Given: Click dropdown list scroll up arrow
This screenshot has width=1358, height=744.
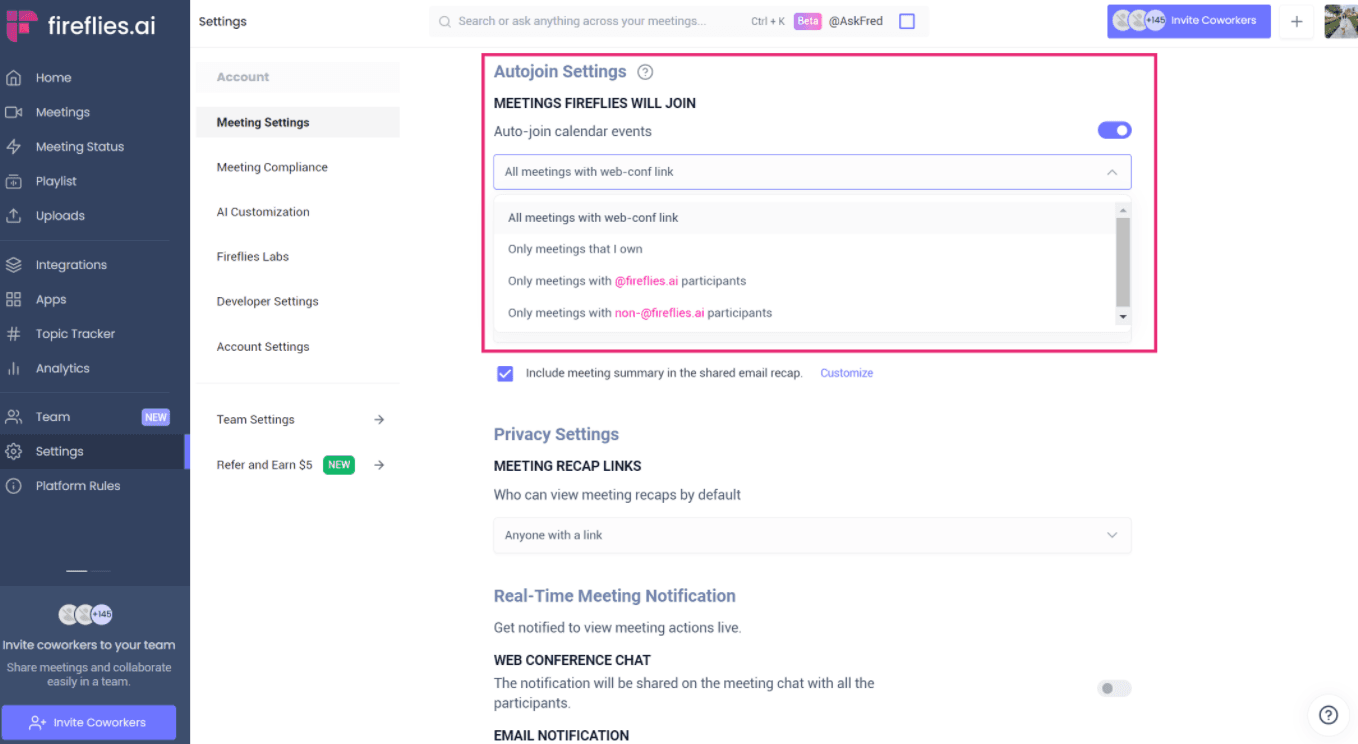Looking at the screenshot, I should pyautogui.click(x=1123, y=210).
